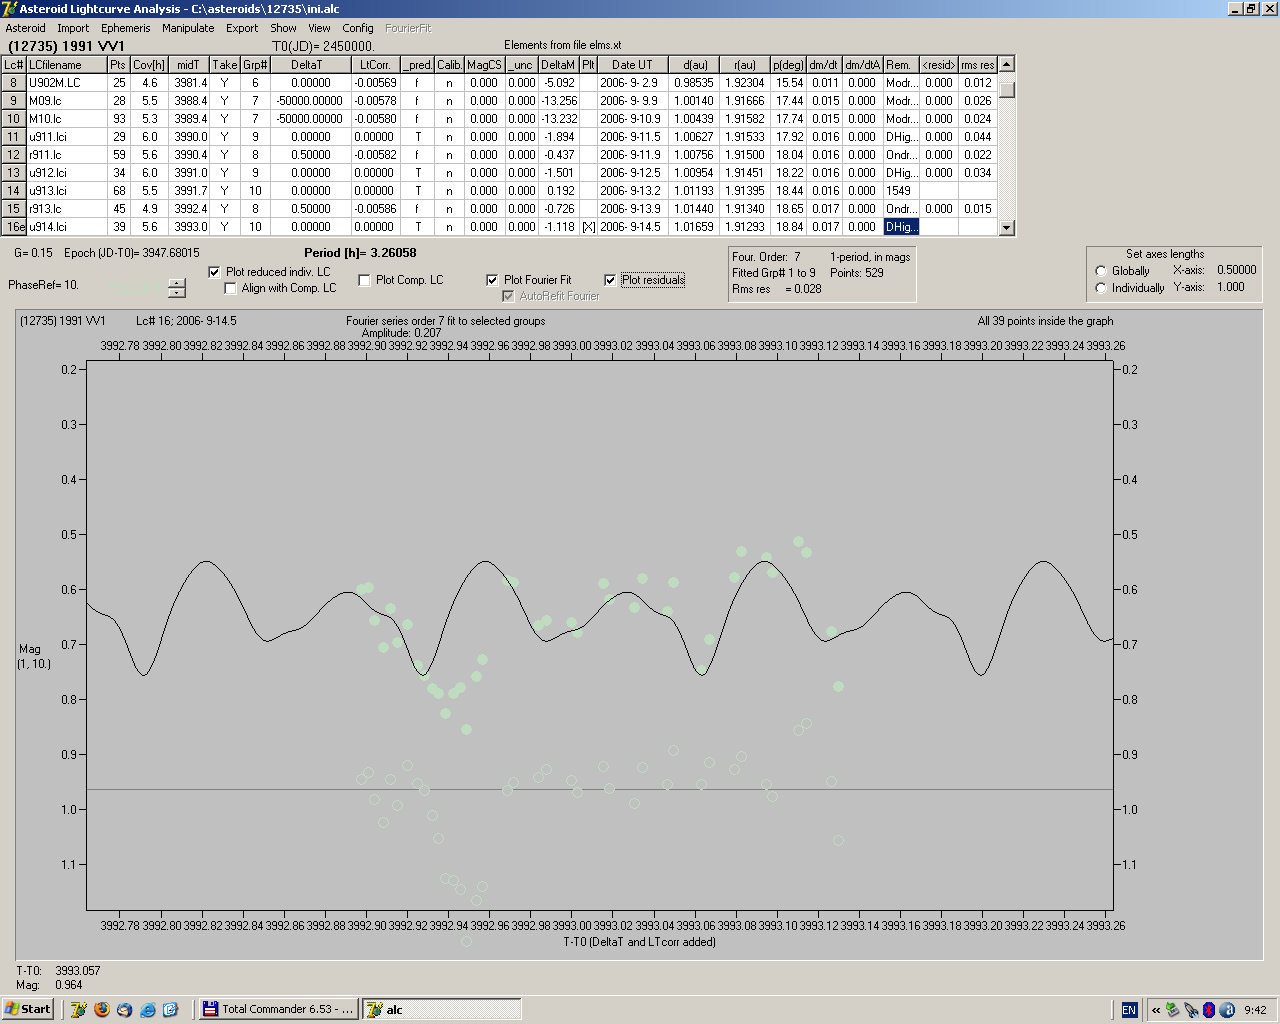Click the EN language indicator

pos(1129,1010)
